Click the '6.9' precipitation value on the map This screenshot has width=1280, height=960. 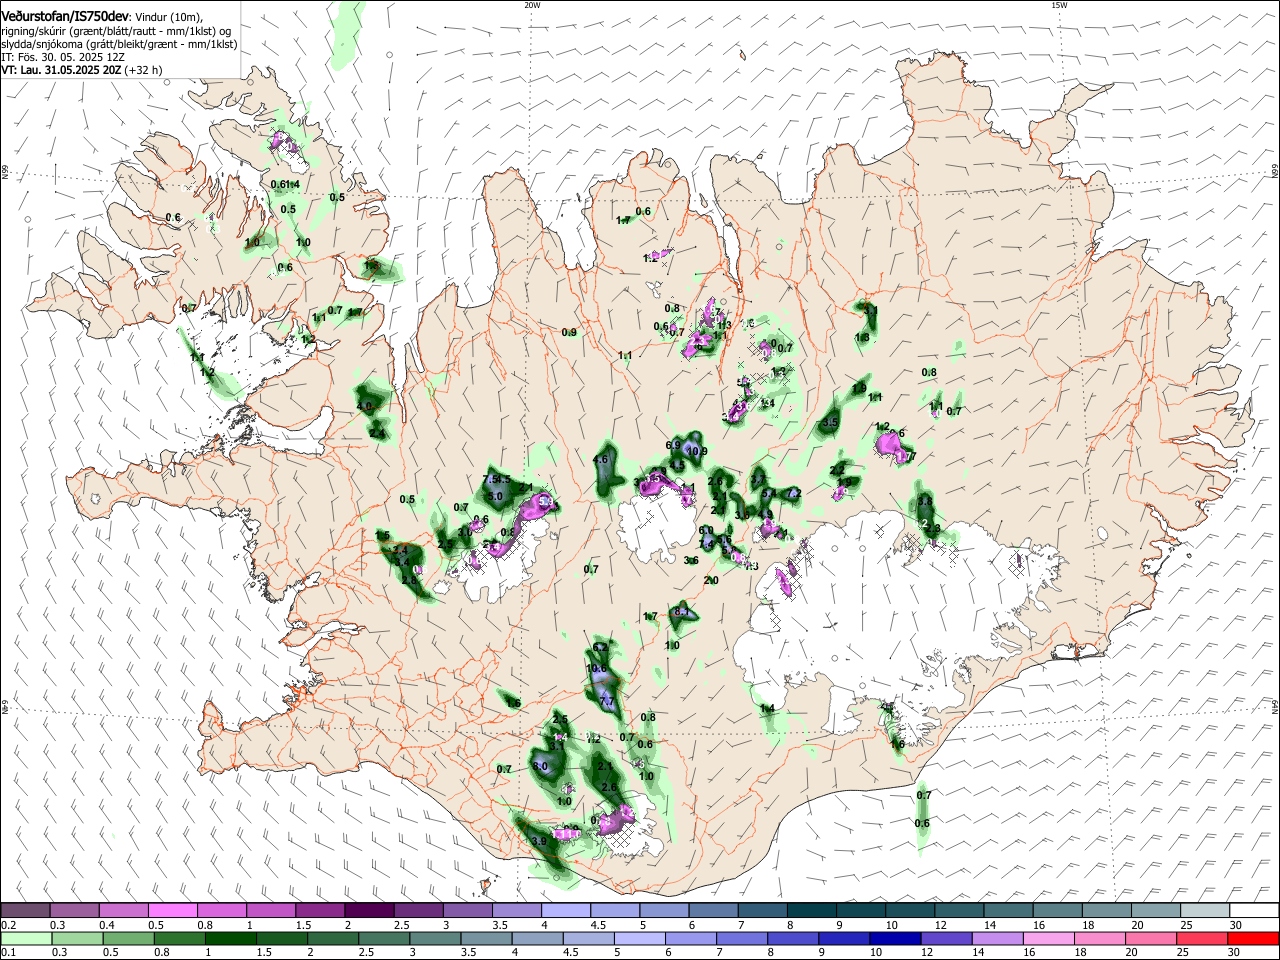[x=673, y=445]
